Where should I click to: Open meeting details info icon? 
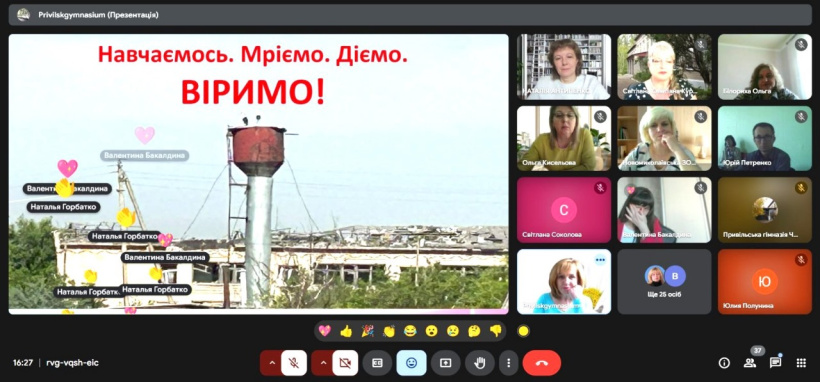724,363
